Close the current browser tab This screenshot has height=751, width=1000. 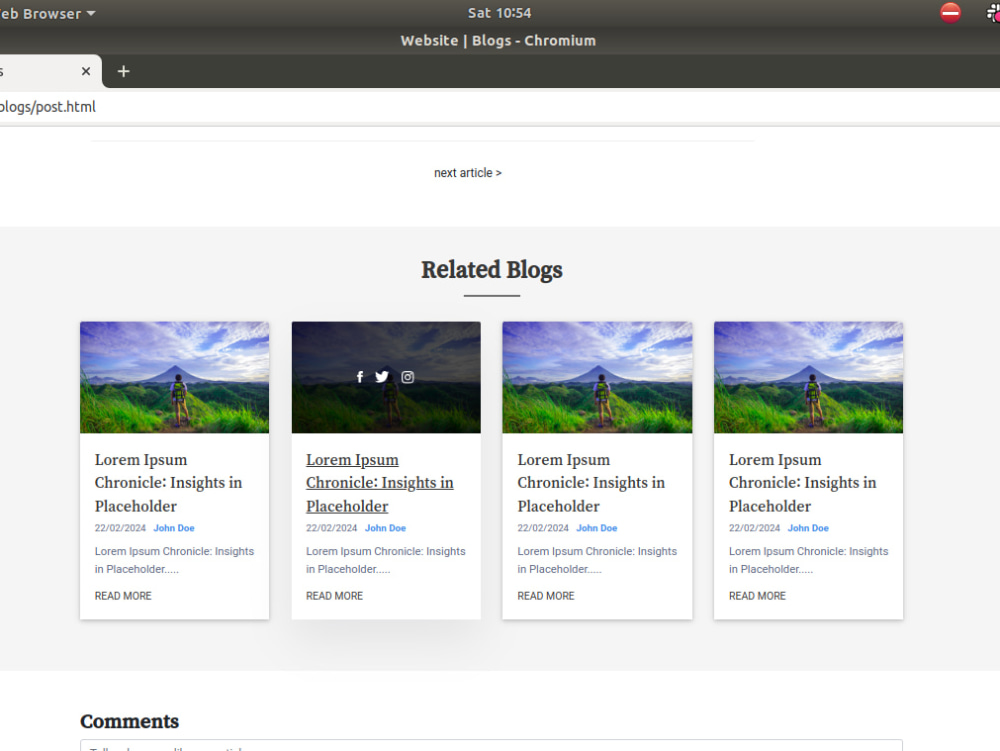point(86,71)
